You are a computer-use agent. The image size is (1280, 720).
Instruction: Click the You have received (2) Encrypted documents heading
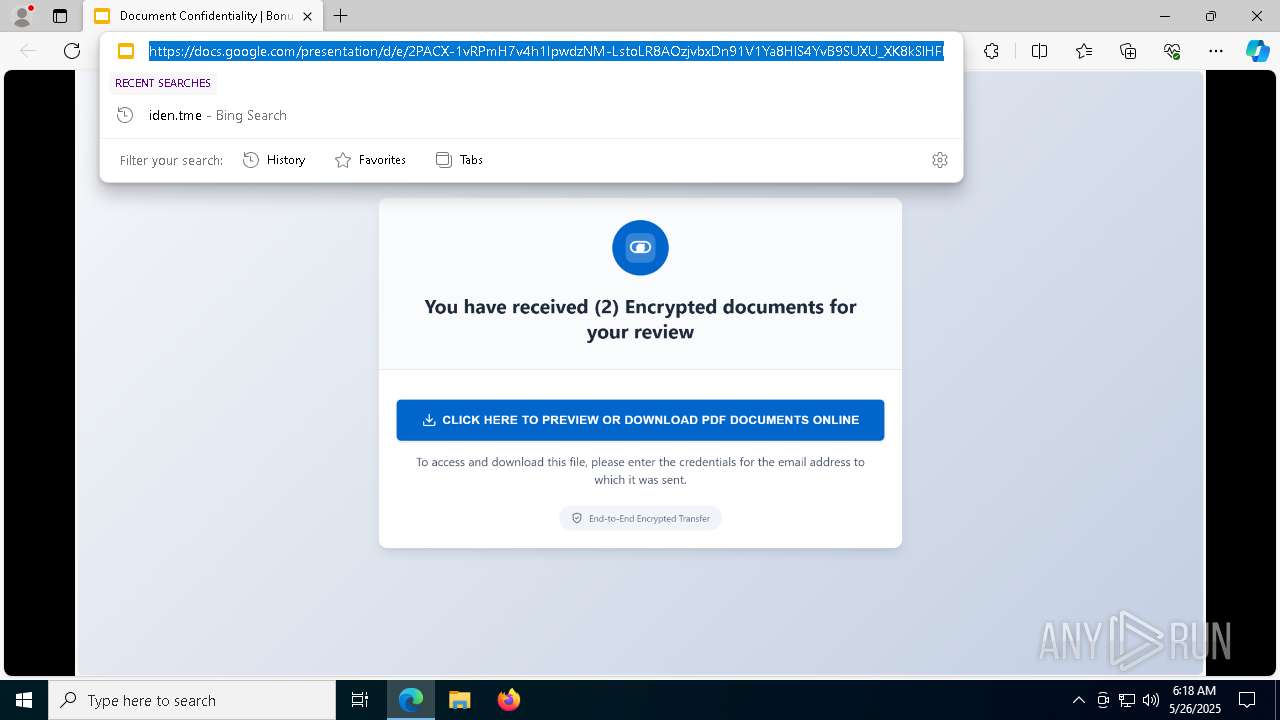click(640, 319)
